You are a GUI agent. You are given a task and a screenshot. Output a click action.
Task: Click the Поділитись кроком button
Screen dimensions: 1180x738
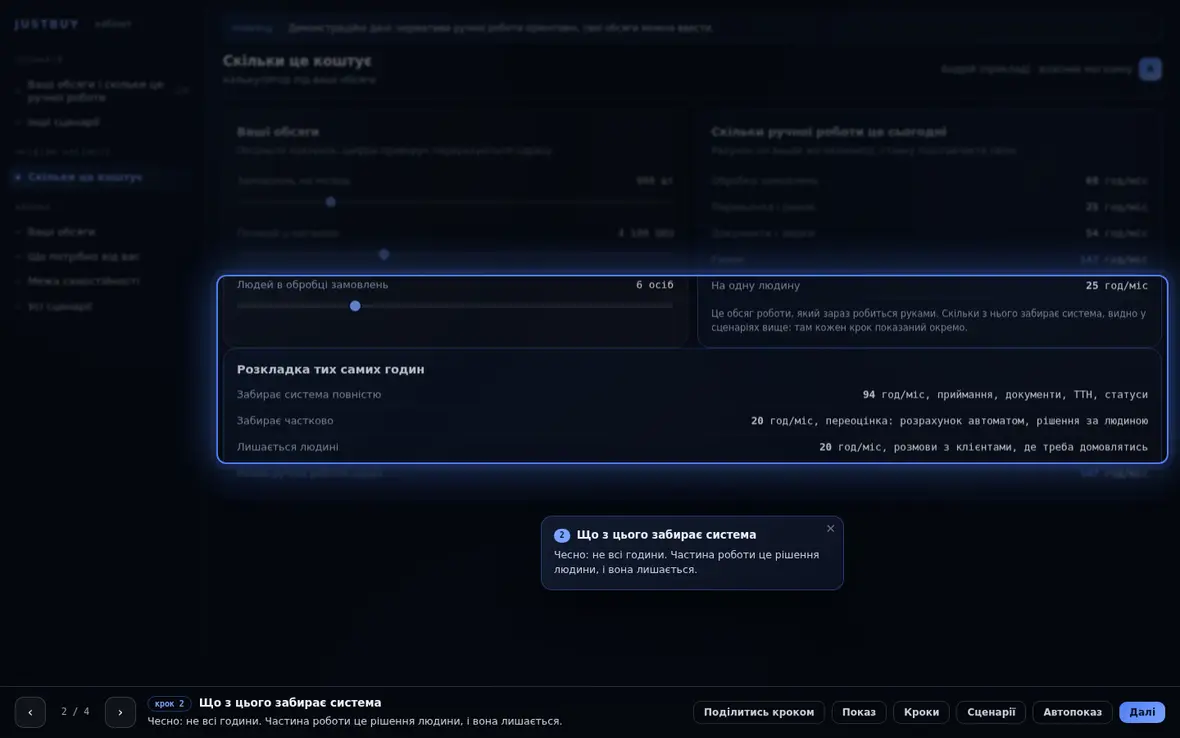pyautogui.click(x=759, y=712)
